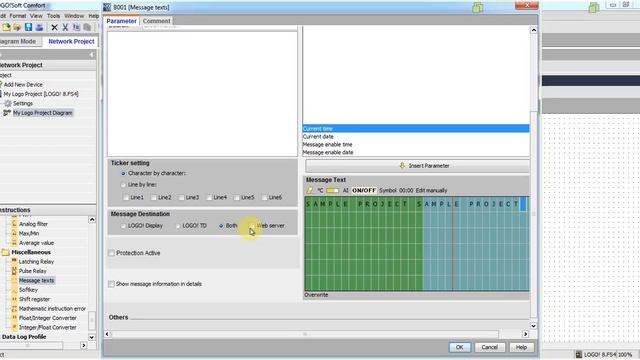Screen dimensions: 640x360
Task: Click the Insert Parameter button
Action: [x=418, y=166]
